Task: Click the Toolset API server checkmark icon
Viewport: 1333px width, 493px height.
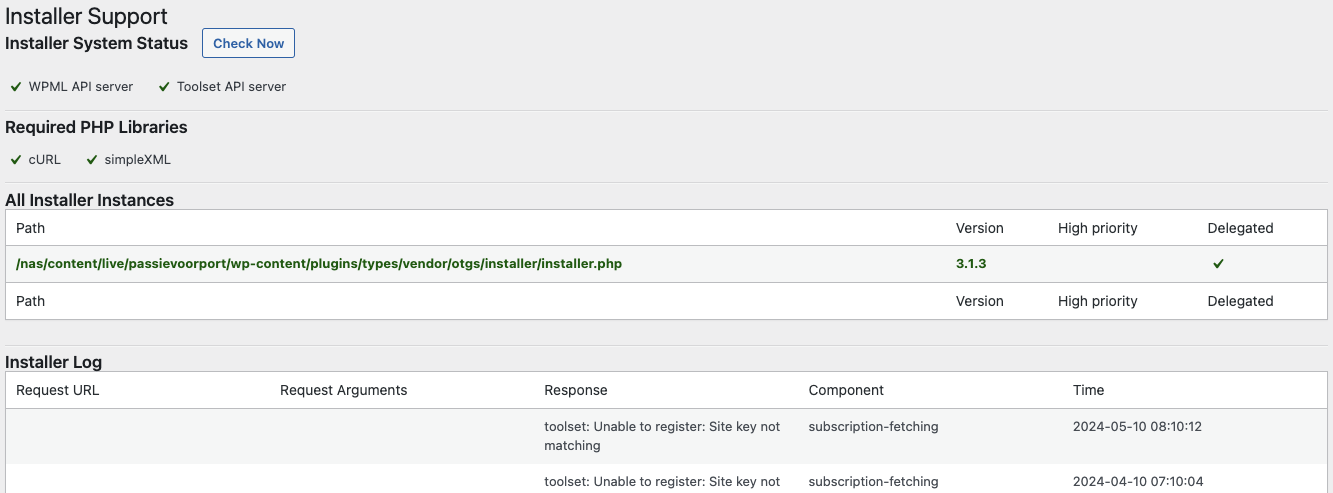Action: click(165, 87)
